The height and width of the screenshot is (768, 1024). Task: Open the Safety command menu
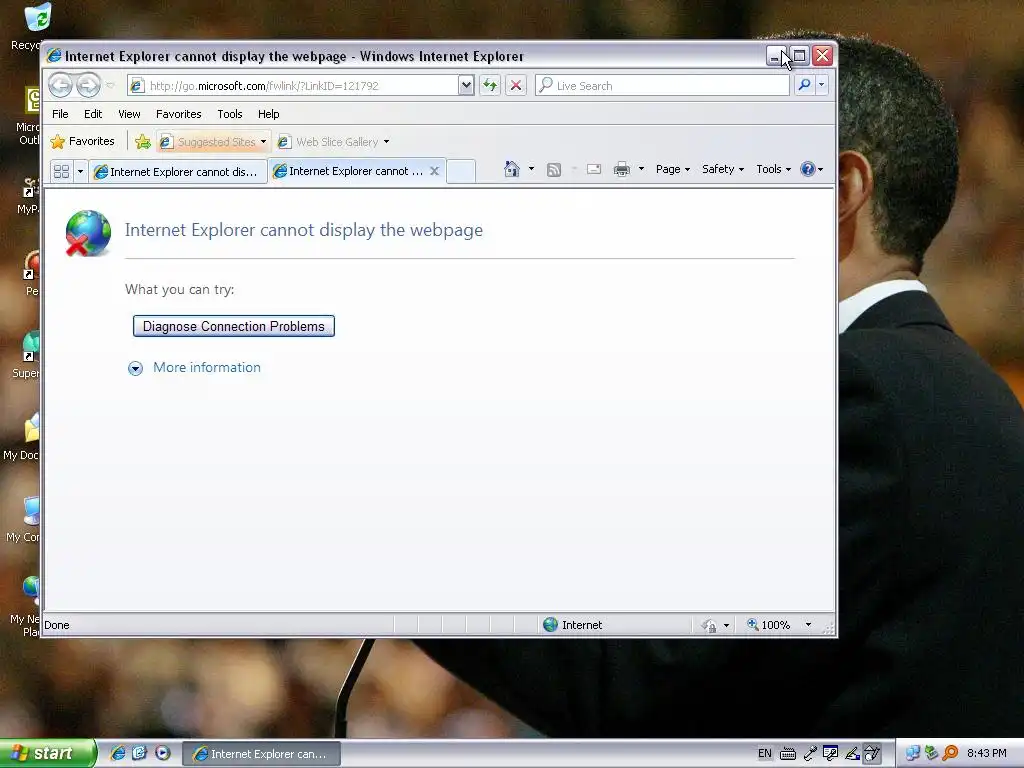723,169
